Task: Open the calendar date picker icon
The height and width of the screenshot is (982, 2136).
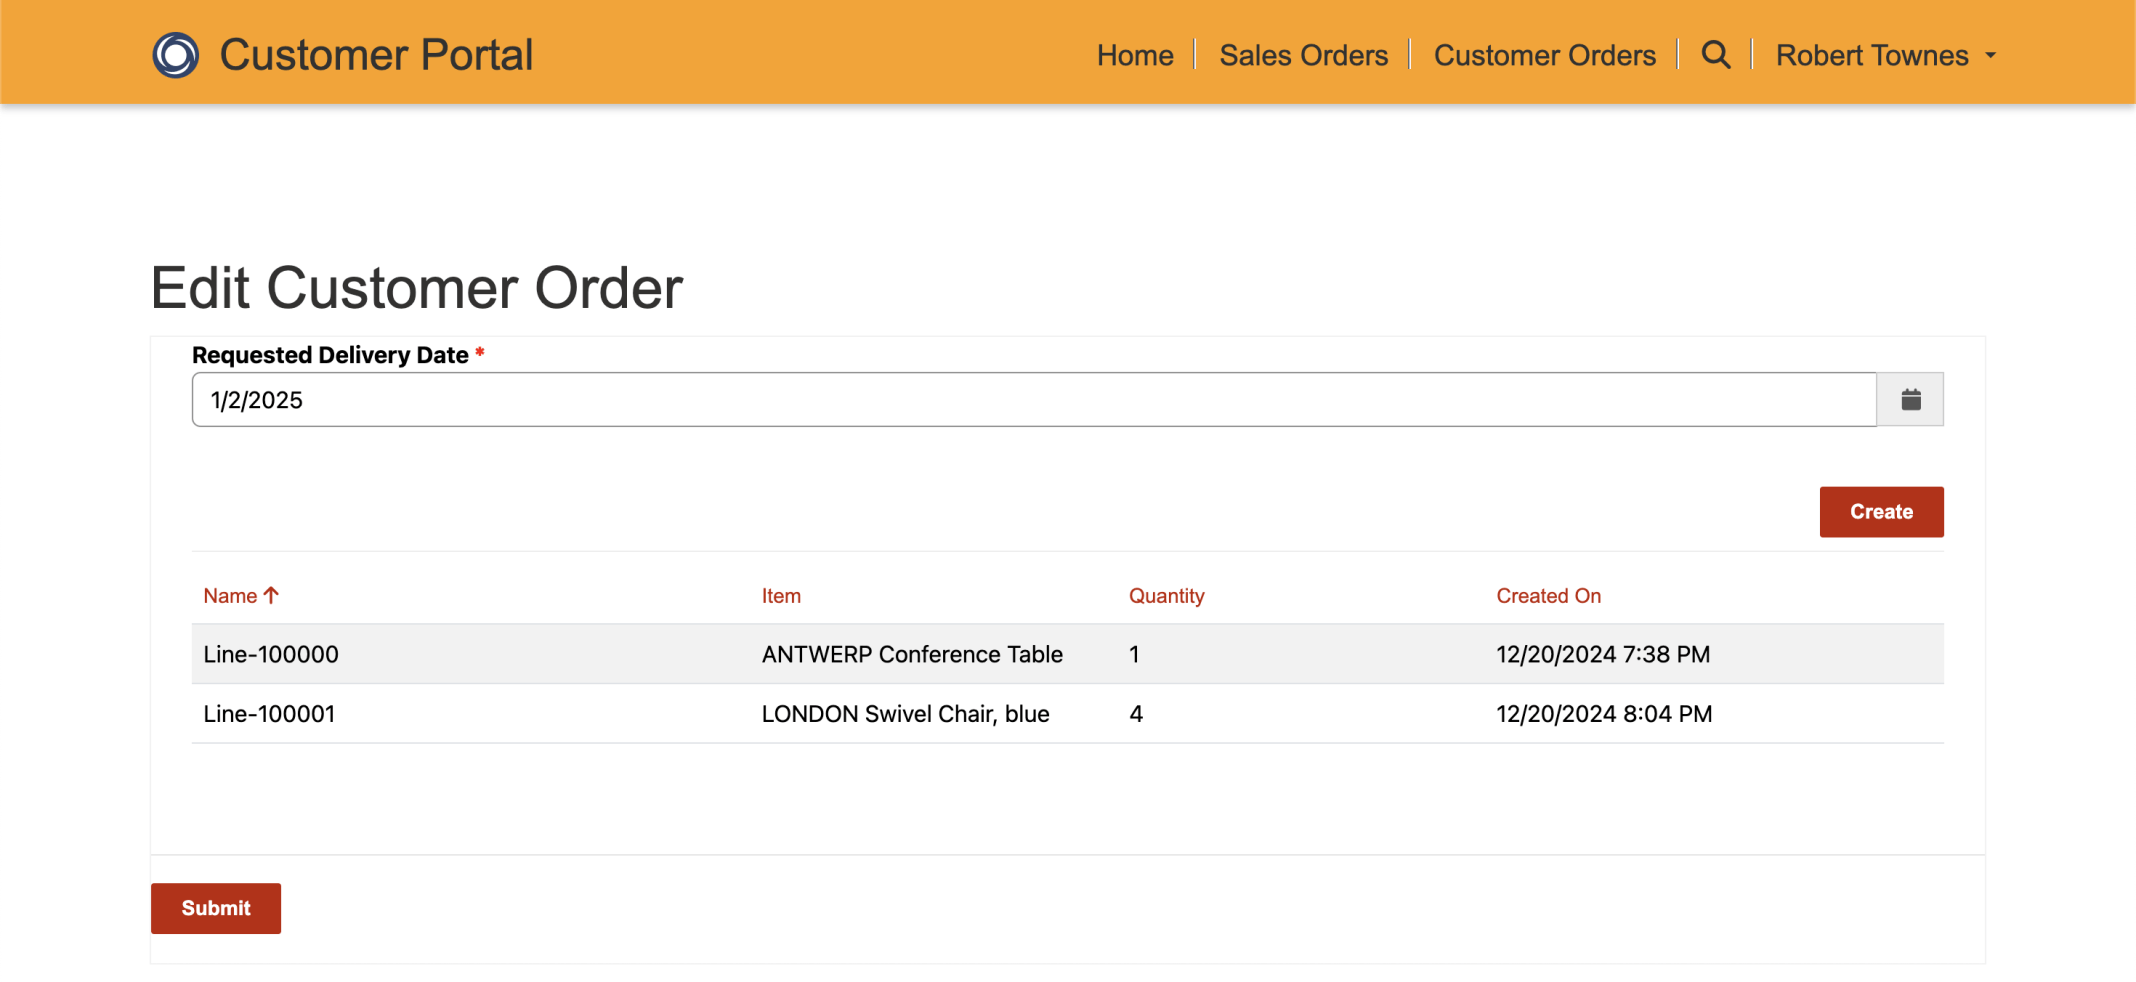Action: pos(1910,400)
